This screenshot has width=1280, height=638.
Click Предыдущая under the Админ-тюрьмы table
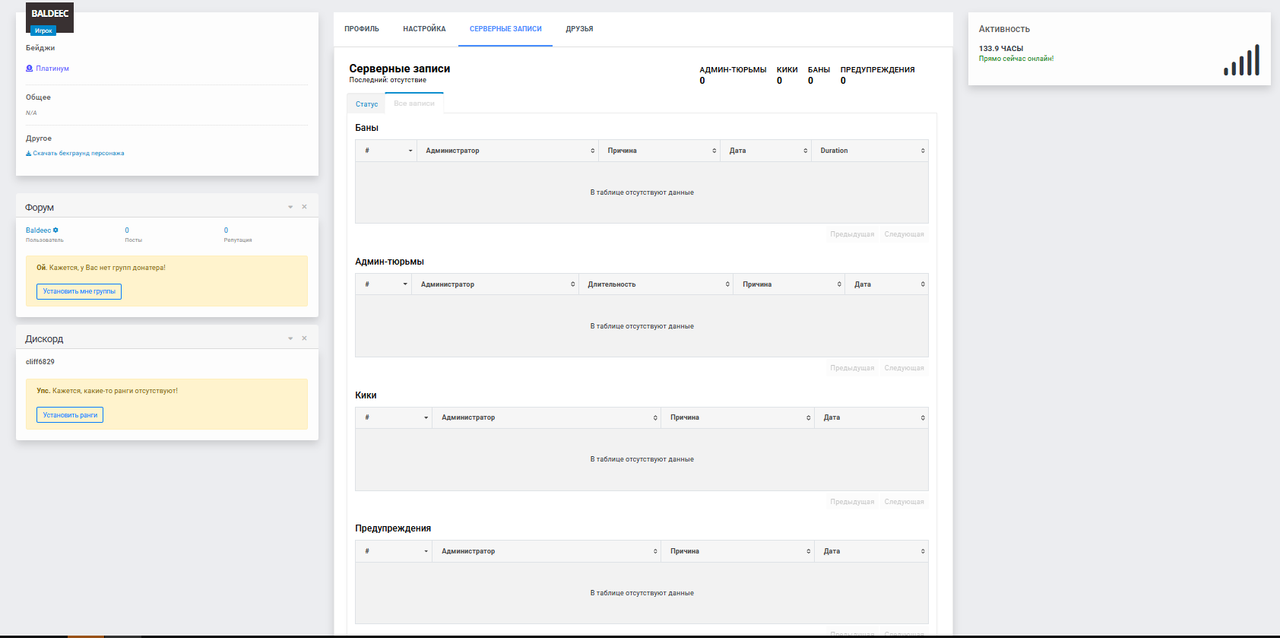click(852, 368)
